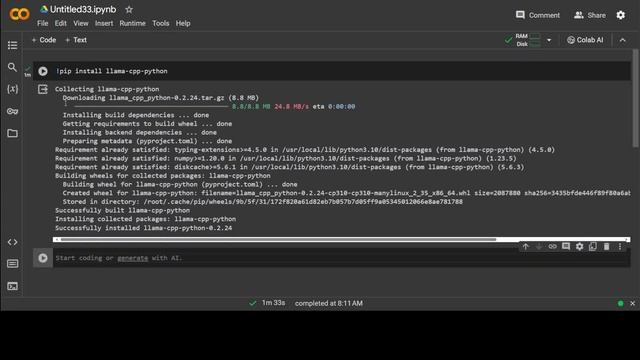Click the generate with AI link
Image resolution: width=640 pixels, height=360 pixels.
click(133, 258)
